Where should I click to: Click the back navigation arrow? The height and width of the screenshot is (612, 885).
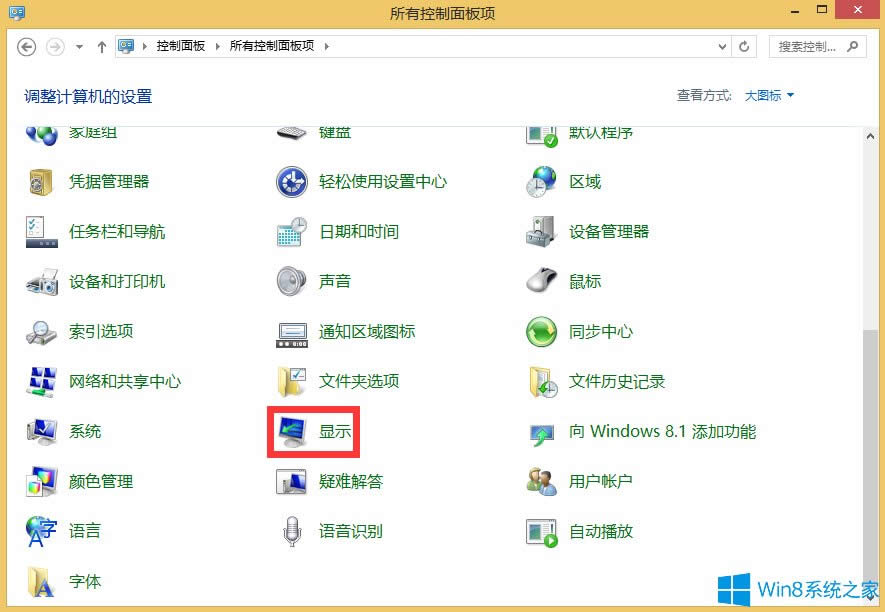[27, 46]
